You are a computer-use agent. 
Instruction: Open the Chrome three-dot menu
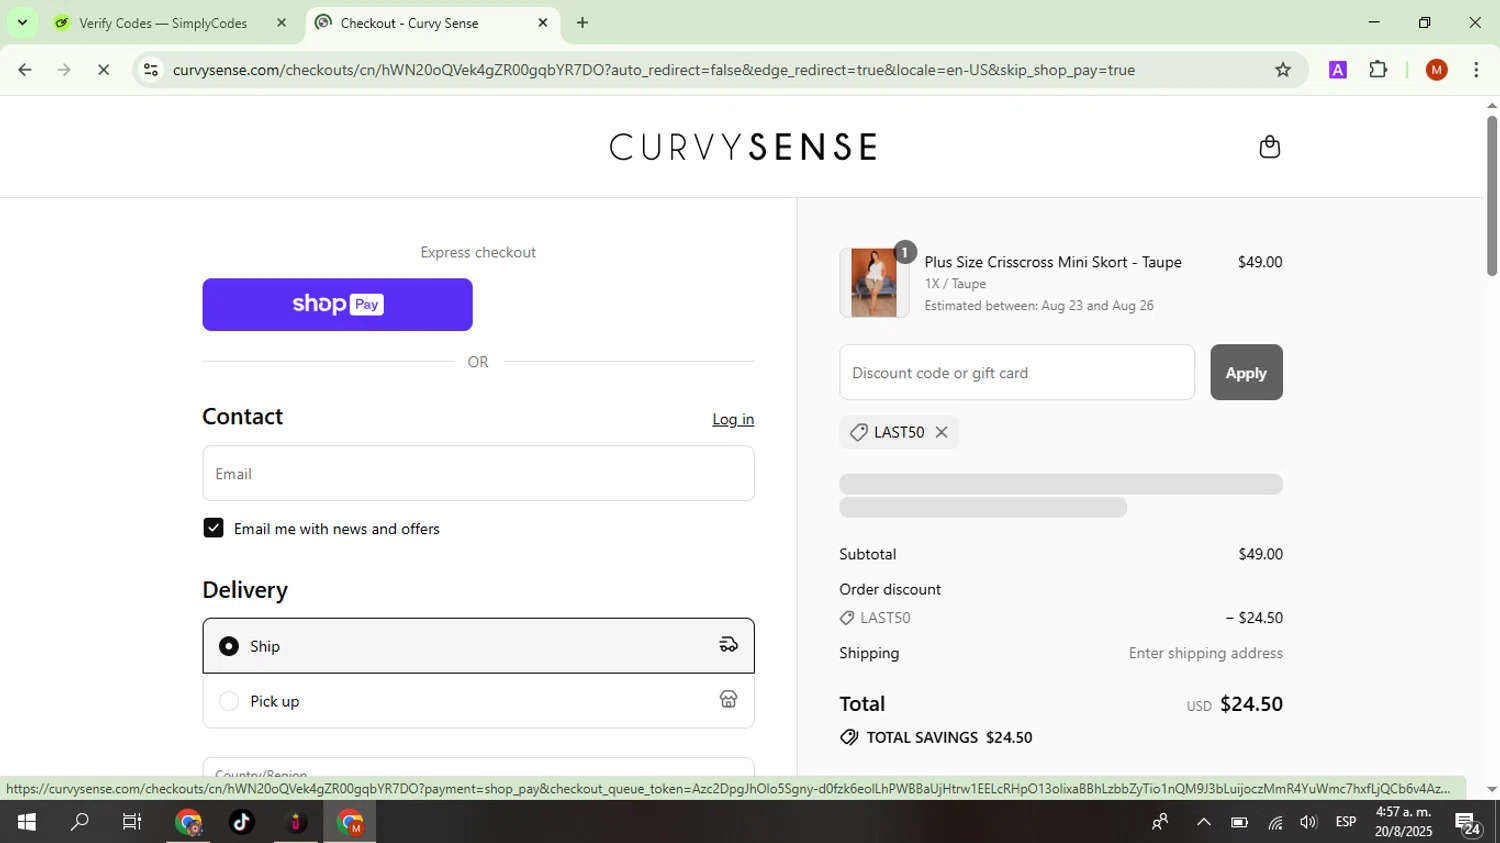[x=1476, y=70]
